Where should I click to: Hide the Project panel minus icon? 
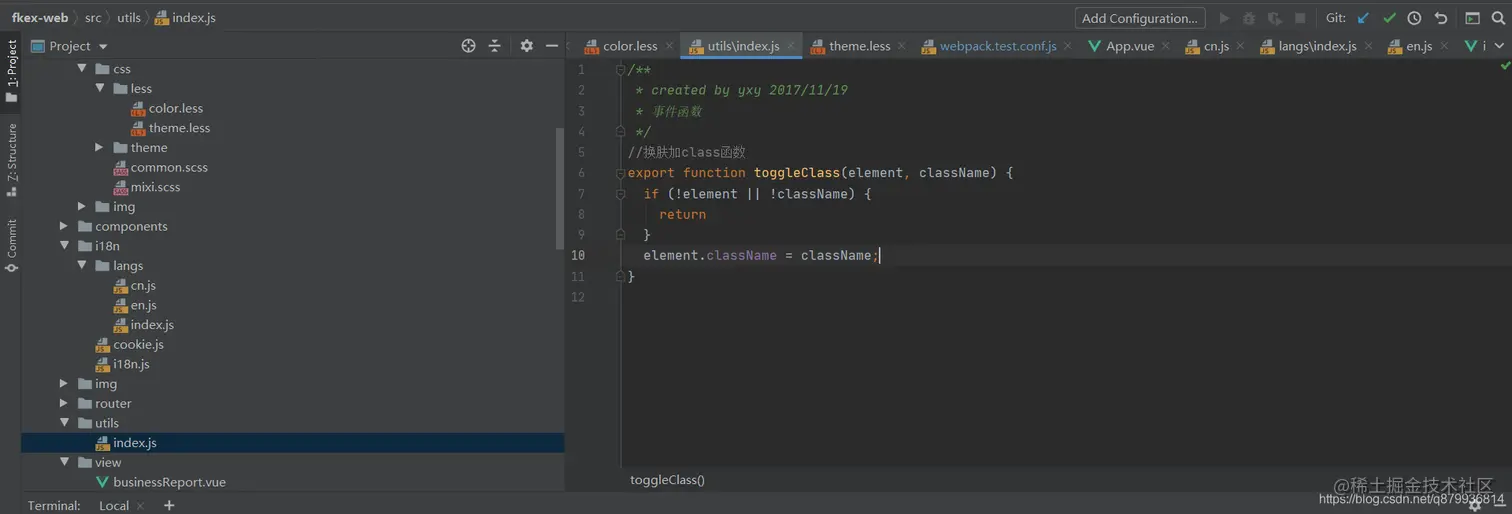552,46
